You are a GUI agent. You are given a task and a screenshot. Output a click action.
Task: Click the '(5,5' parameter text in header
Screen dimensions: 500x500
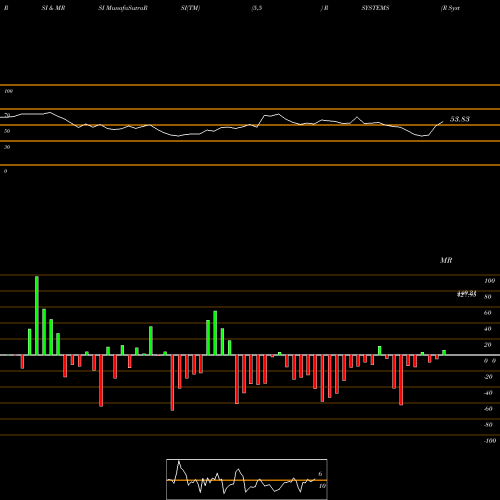[257, 8]
